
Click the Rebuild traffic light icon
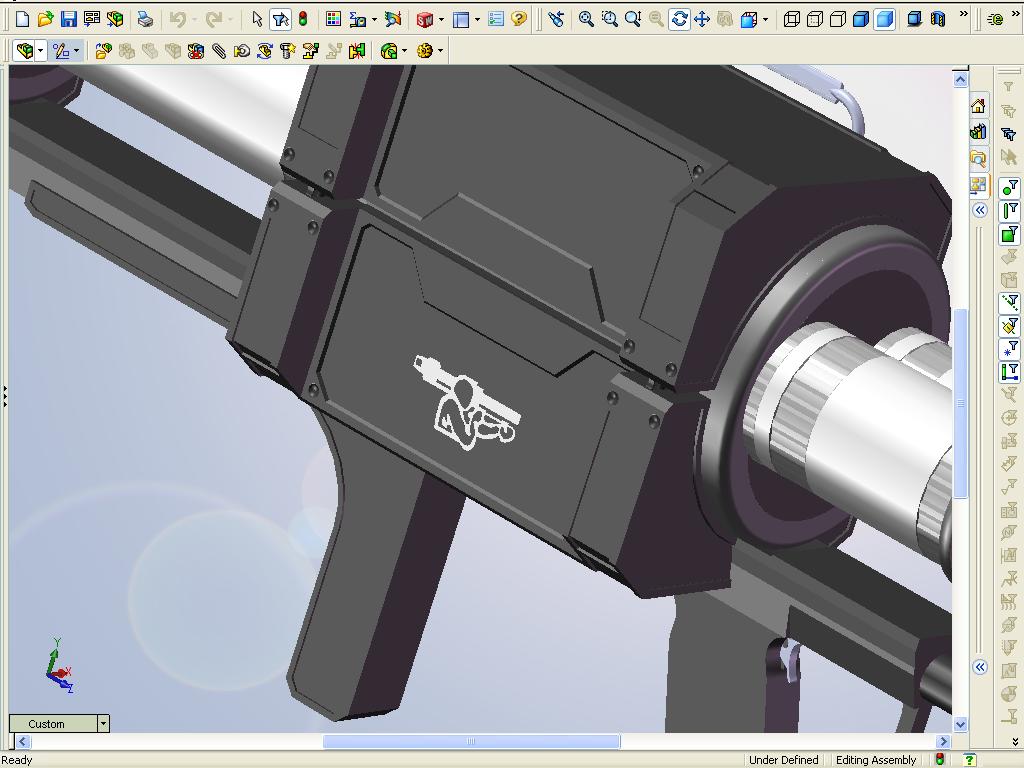pyautogui.click(x=303, y=19)
